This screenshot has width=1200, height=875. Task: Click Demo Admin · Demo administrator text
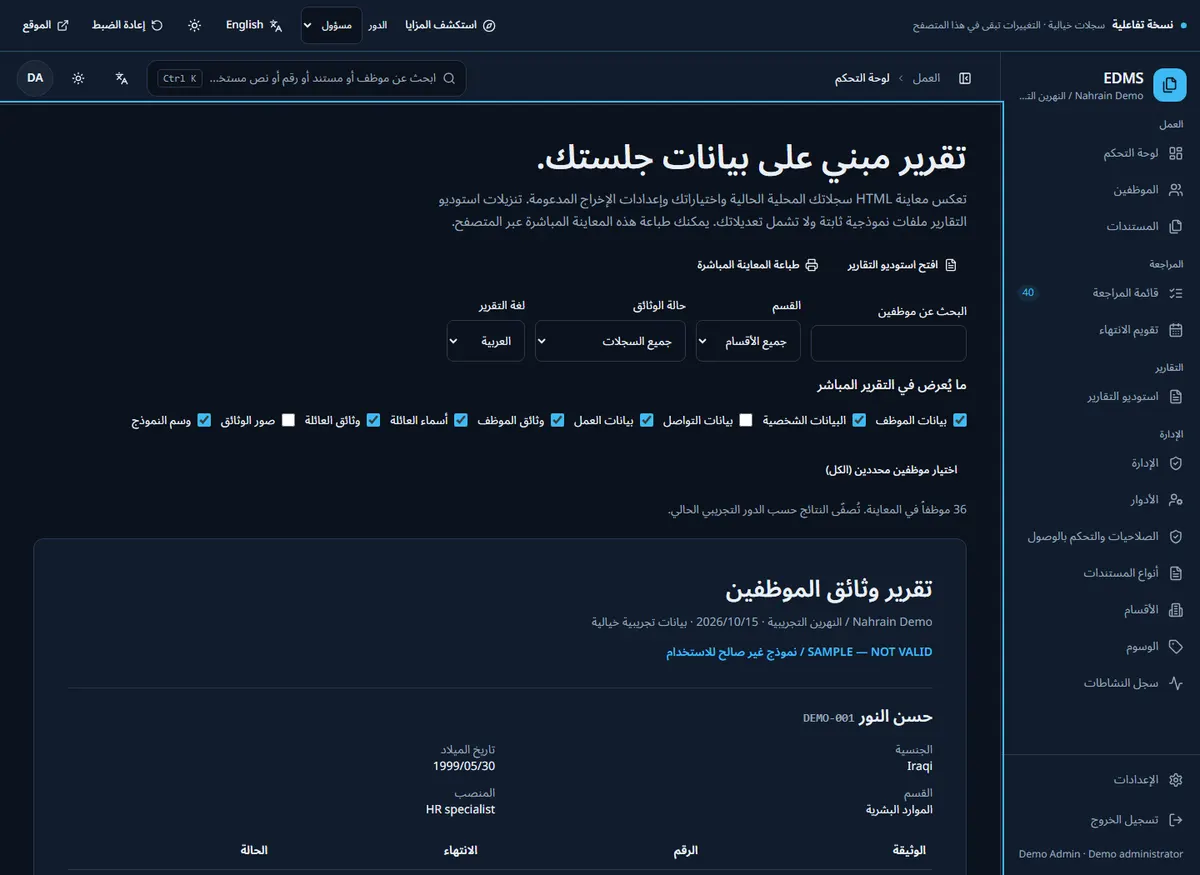(x=1101, y=854)
